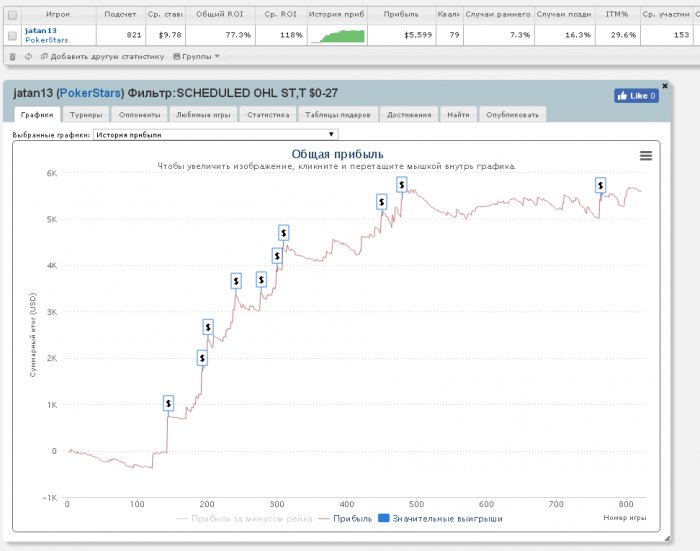Click the trash delete icon below table
Image resolution: width=700 pixels, height=551 pixels.
tap(12, 56)
